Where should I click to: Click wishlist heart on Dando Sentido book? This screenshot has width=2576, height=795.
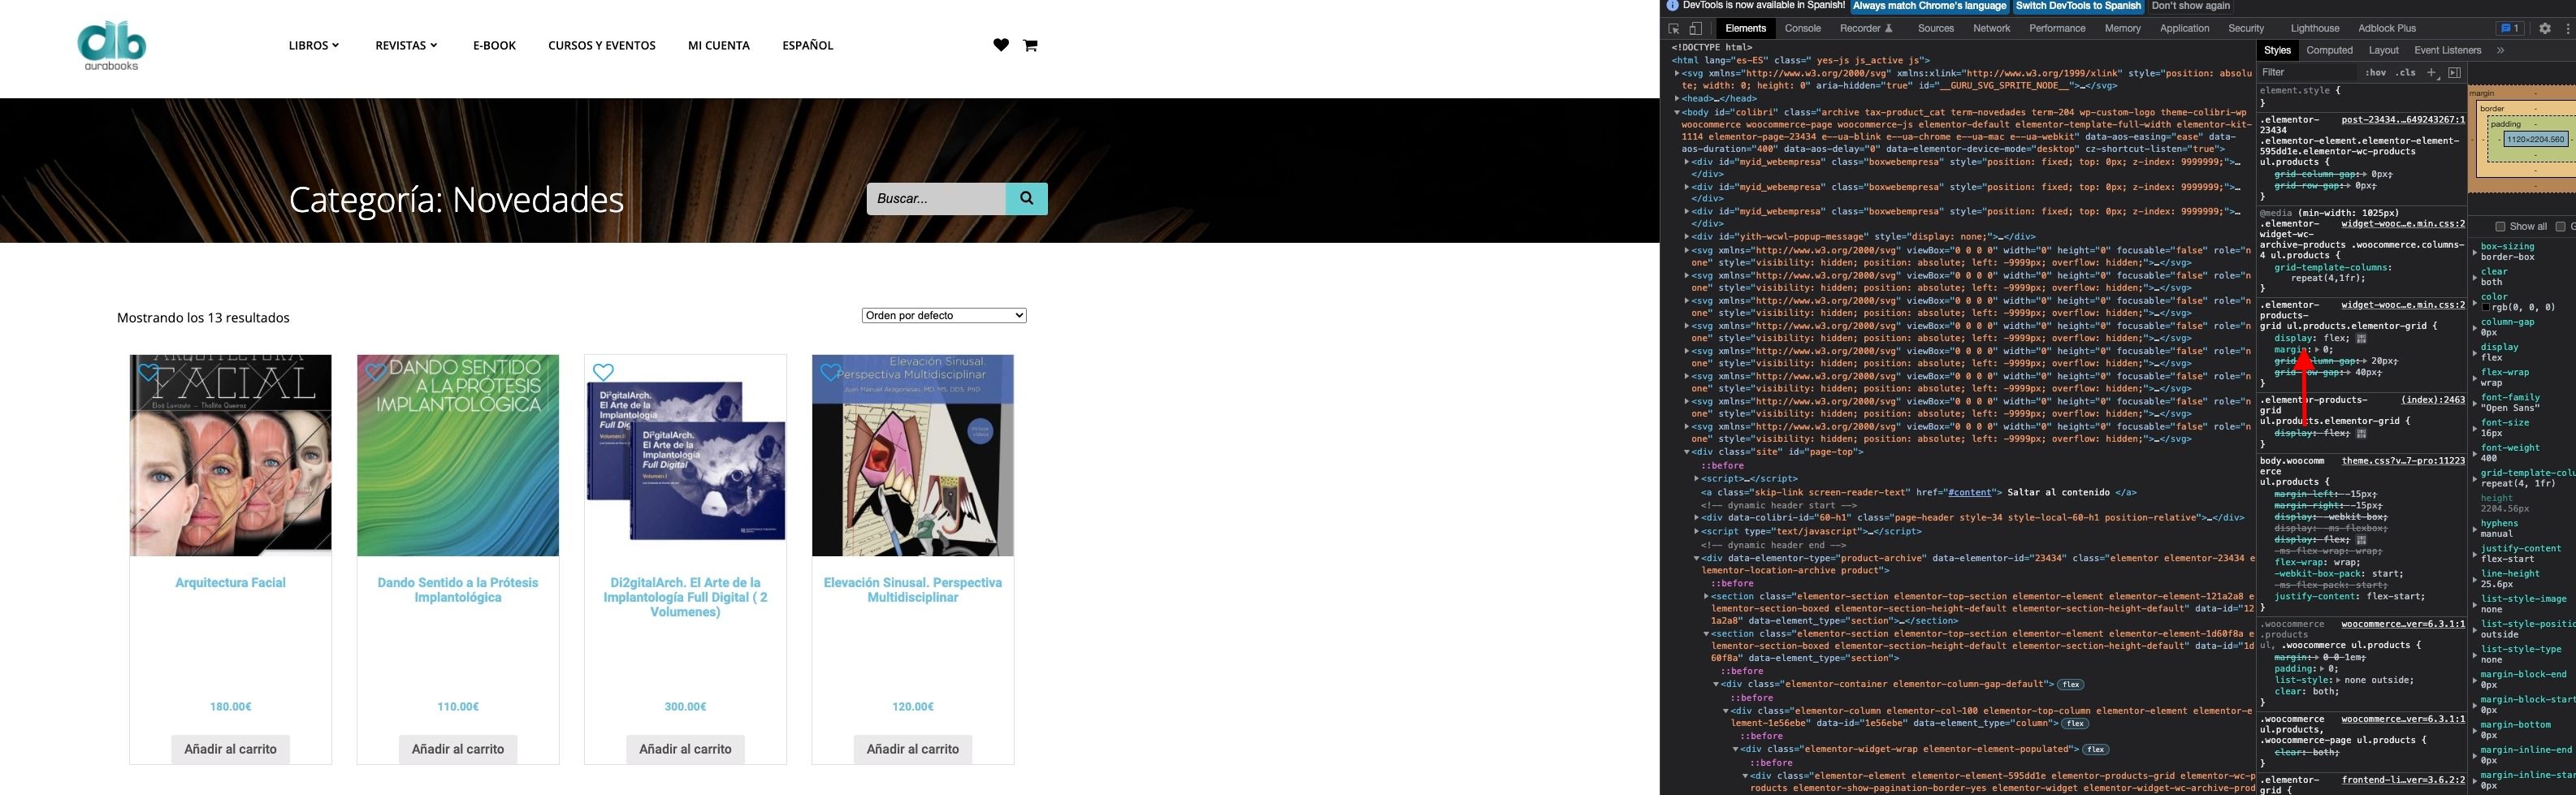click(375, 373)
